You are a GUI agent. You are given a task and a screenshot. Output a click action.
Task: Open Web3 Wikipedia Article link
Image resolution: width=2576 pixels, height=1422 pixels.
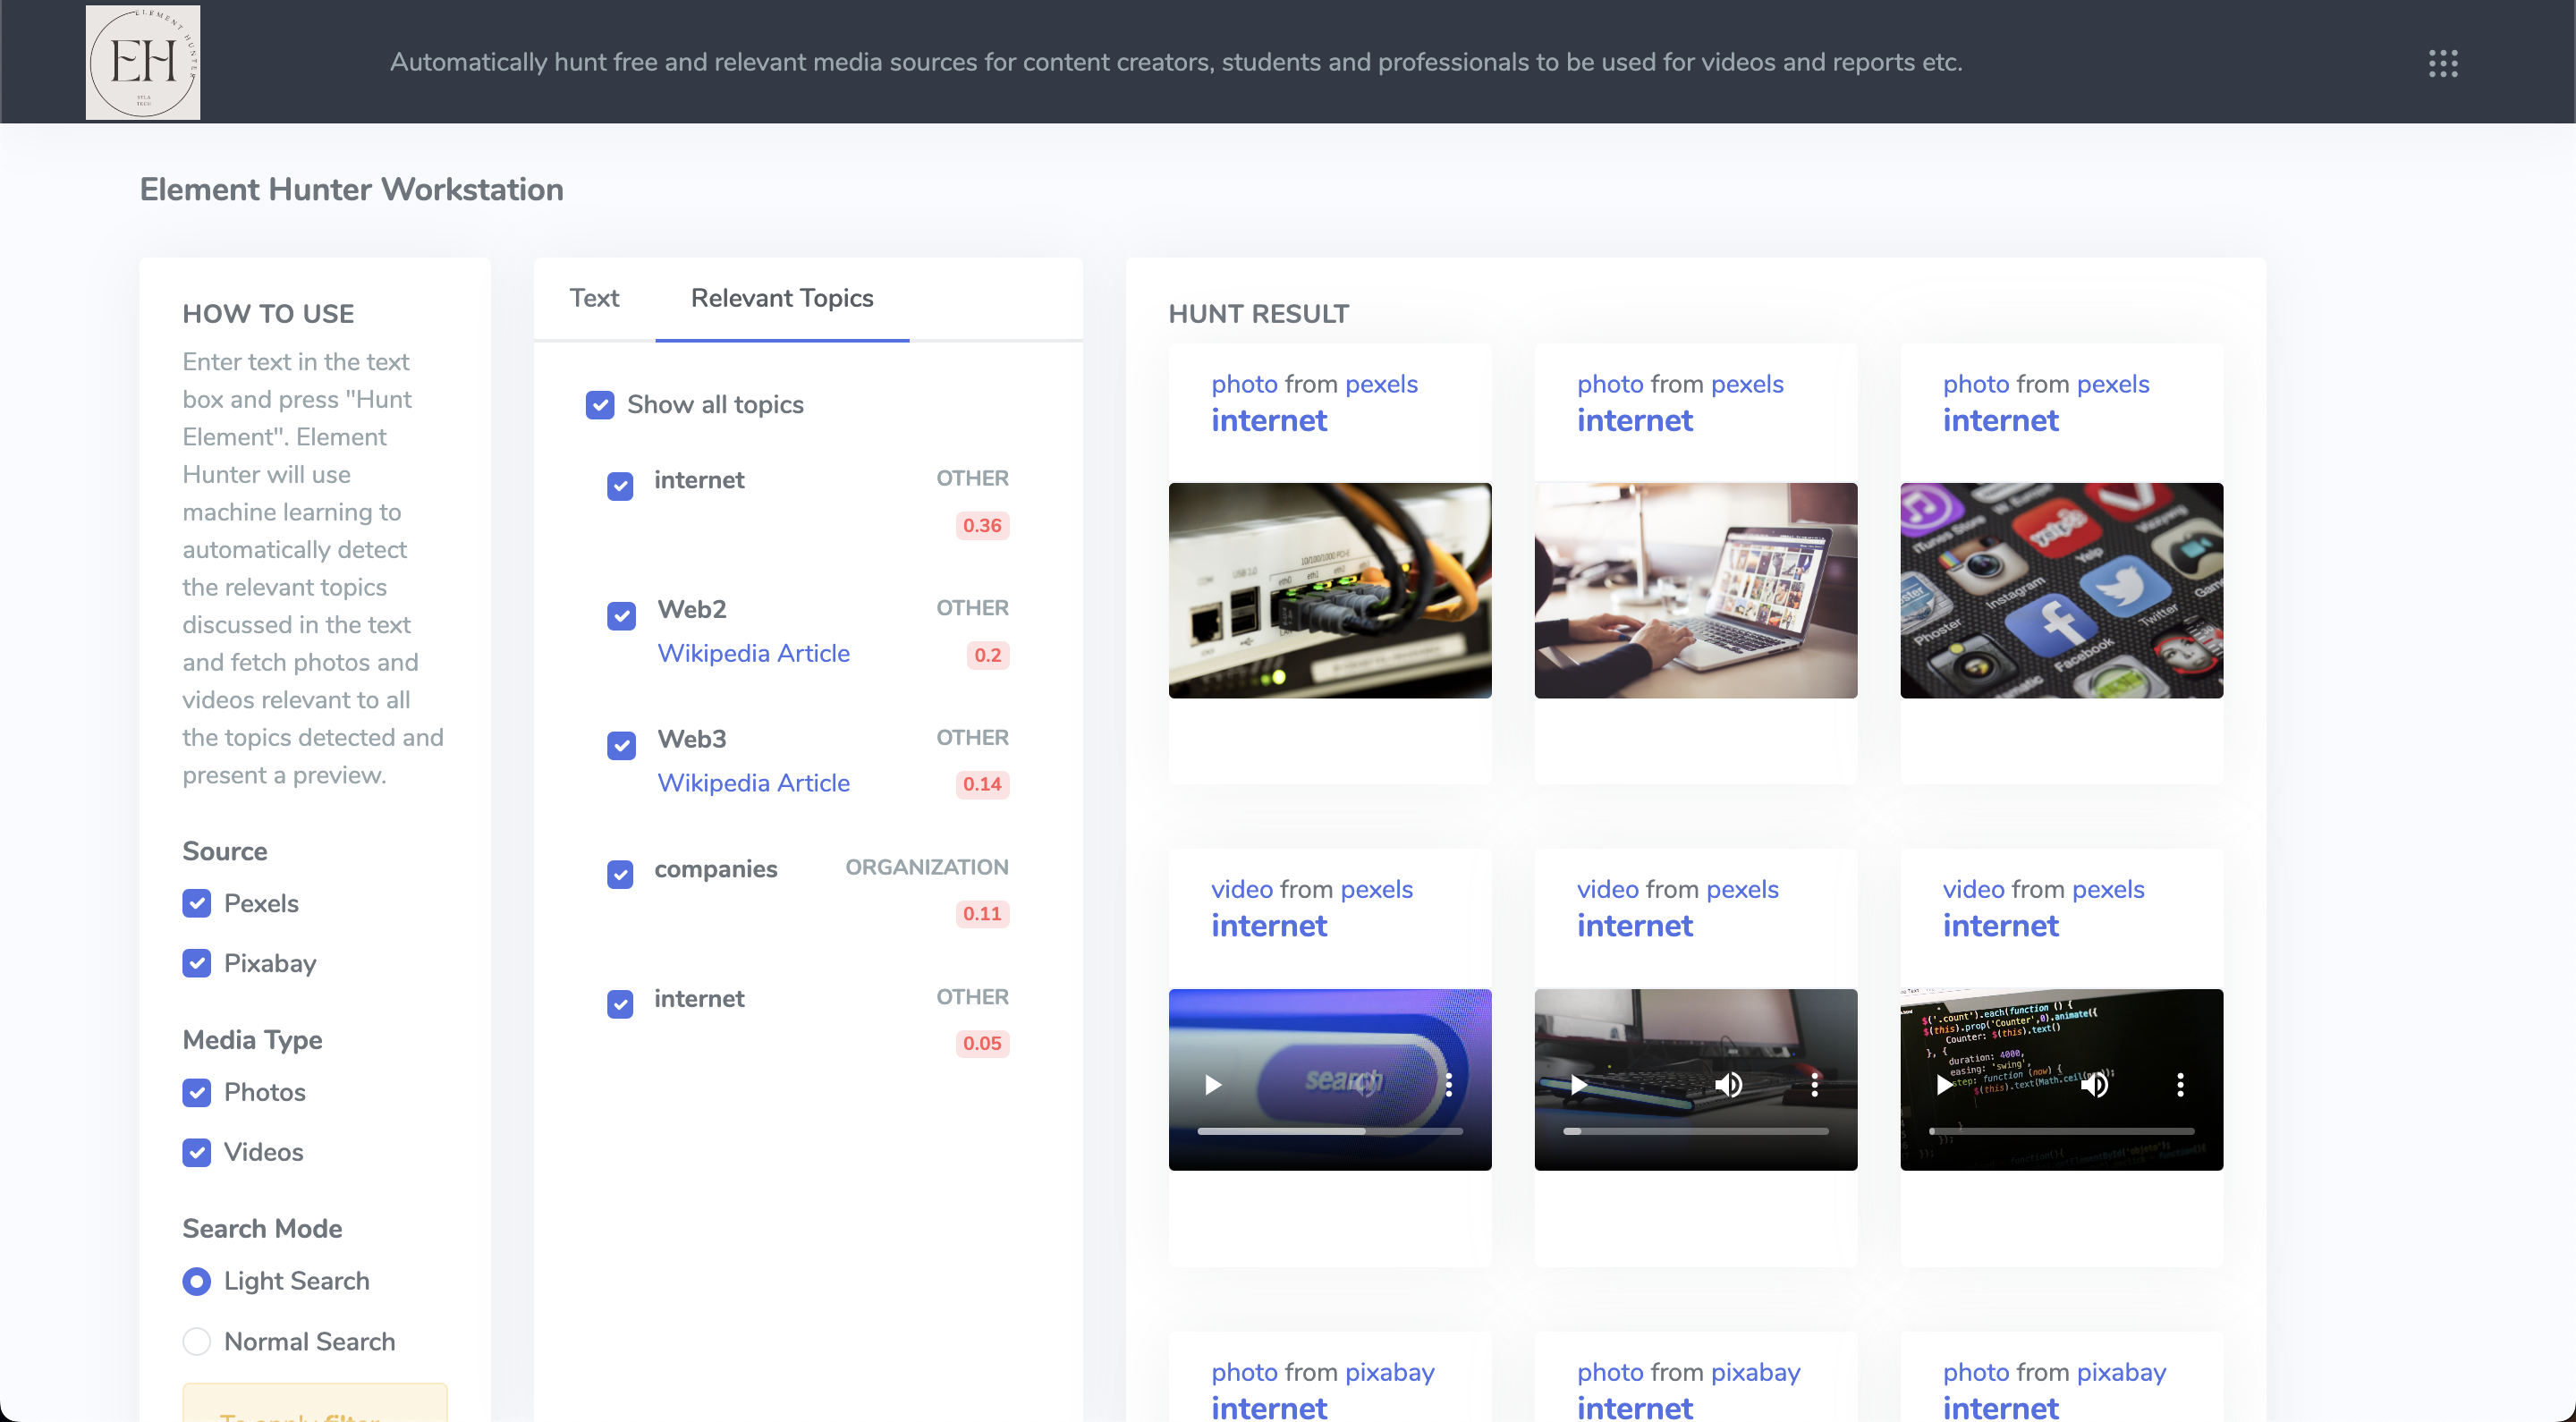[x=753, y=783]
